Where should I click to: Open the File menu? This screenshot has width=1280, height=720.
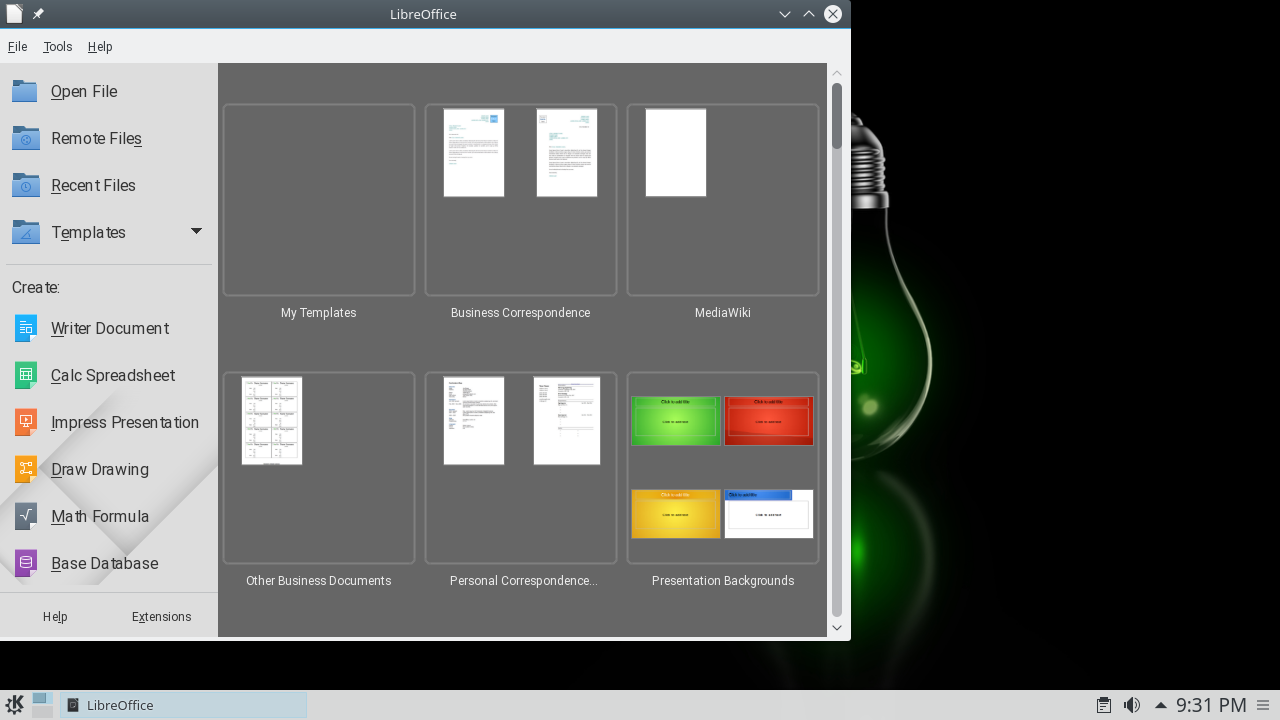[17, 46]
